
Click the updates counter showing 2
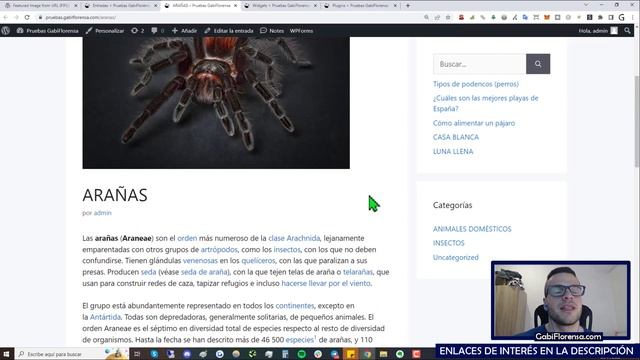coord(138,31)
